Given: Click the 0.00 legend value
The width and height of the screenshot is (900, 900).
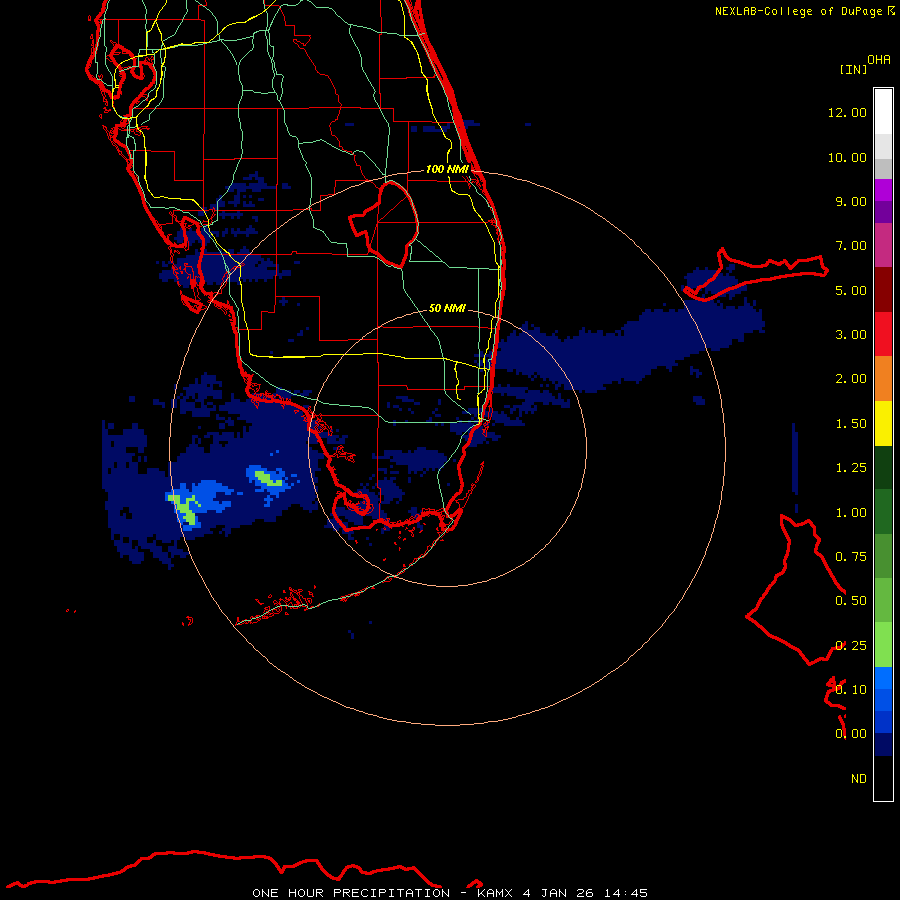Looking at the screenshot, I should pos(851,734).
